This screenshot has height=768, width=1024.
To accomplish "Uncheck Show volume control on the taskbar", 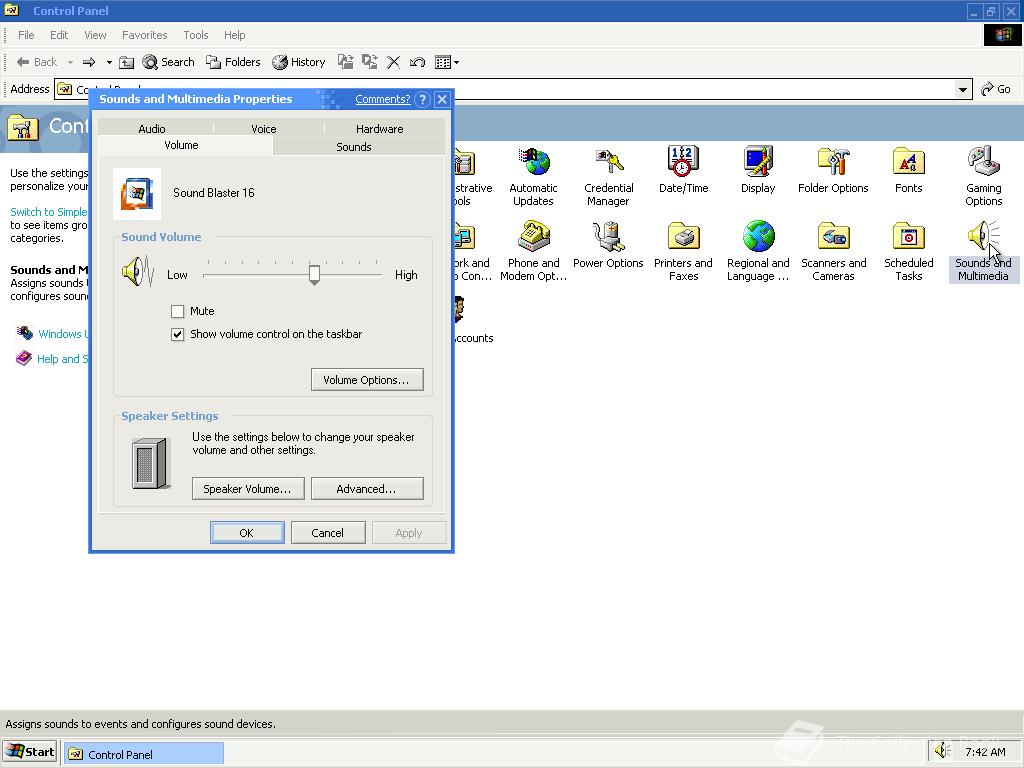I will click(x=177, y=334).
